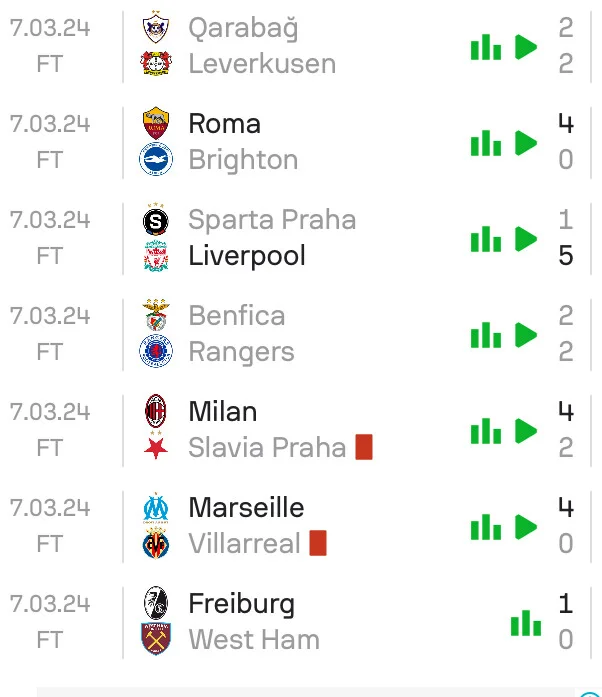The height and width of the screenshot is (697, 602).
Task: Play Qarabağ vs Leverkusen highlights
Action: [x=526, y=47]
